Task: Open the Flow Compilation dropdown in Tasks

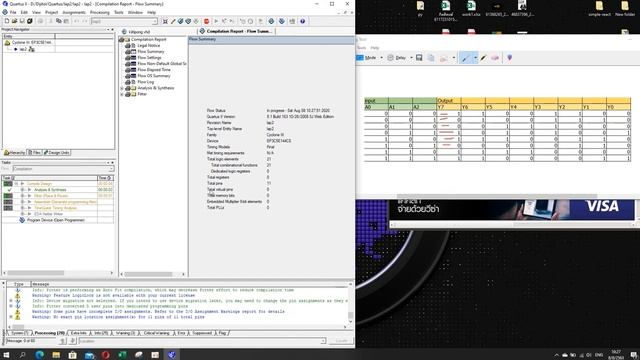Action: pos(111,169)
